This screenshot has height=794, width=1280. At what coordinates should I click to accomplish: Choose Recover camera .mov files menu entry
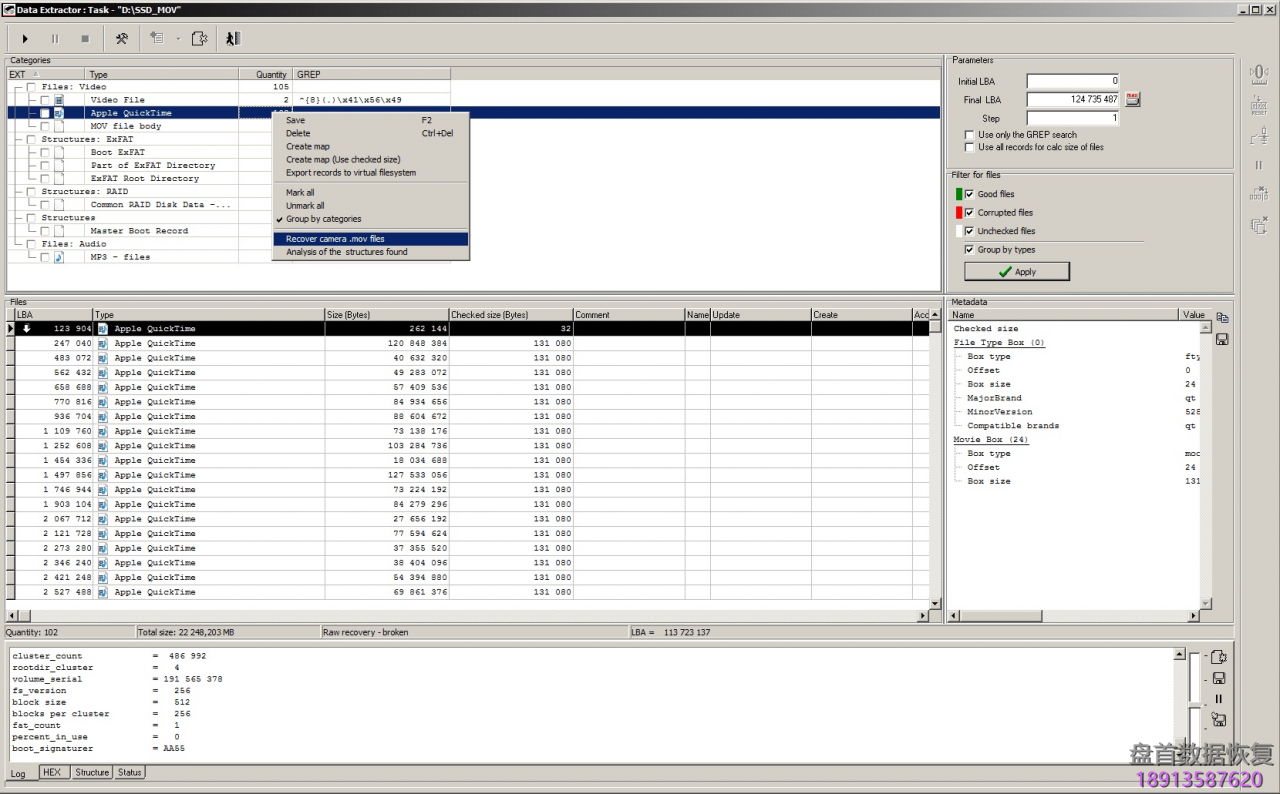pos(335,239)
